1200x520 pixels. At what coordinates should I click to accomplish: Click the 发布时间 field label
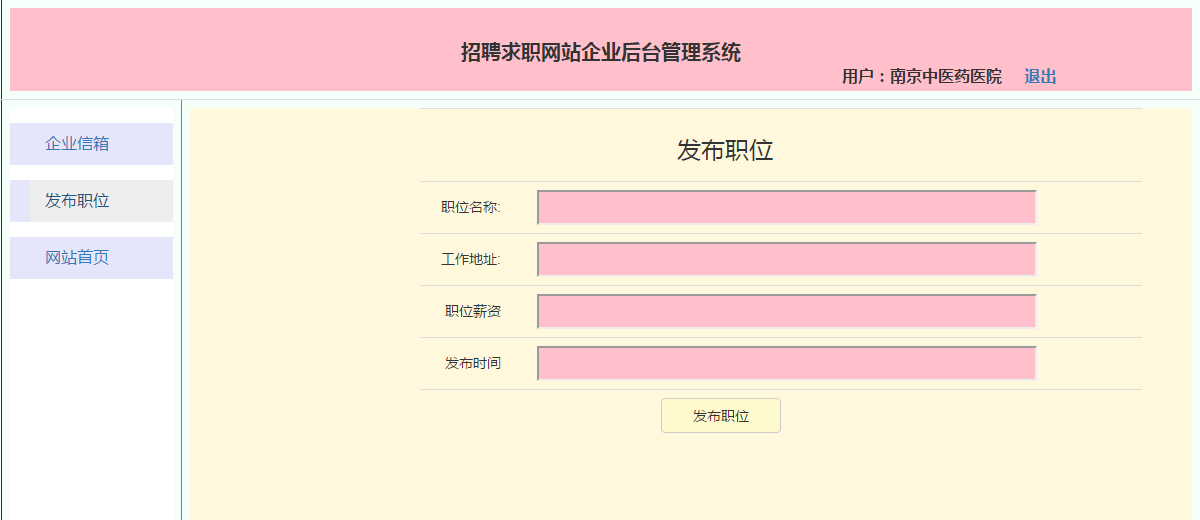pos(473,364)
